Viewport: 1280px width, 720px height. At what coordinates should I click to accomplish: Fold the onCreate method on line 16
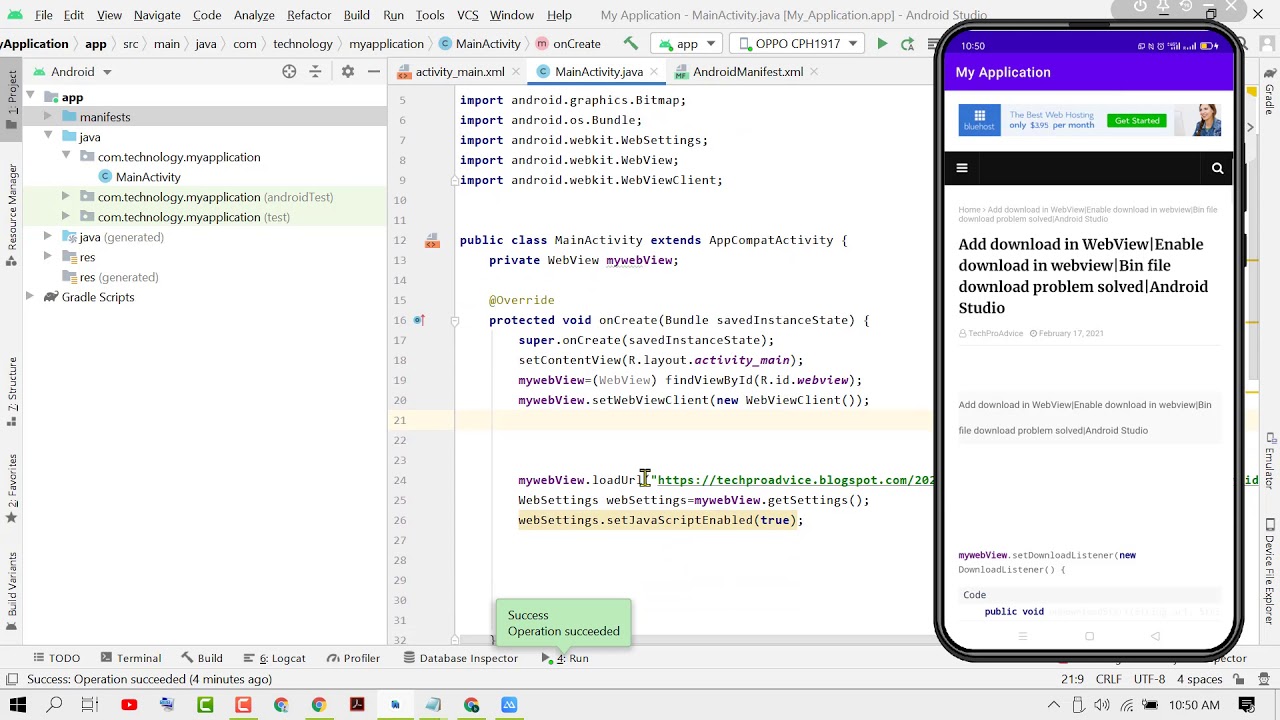[x=454, y=320]
